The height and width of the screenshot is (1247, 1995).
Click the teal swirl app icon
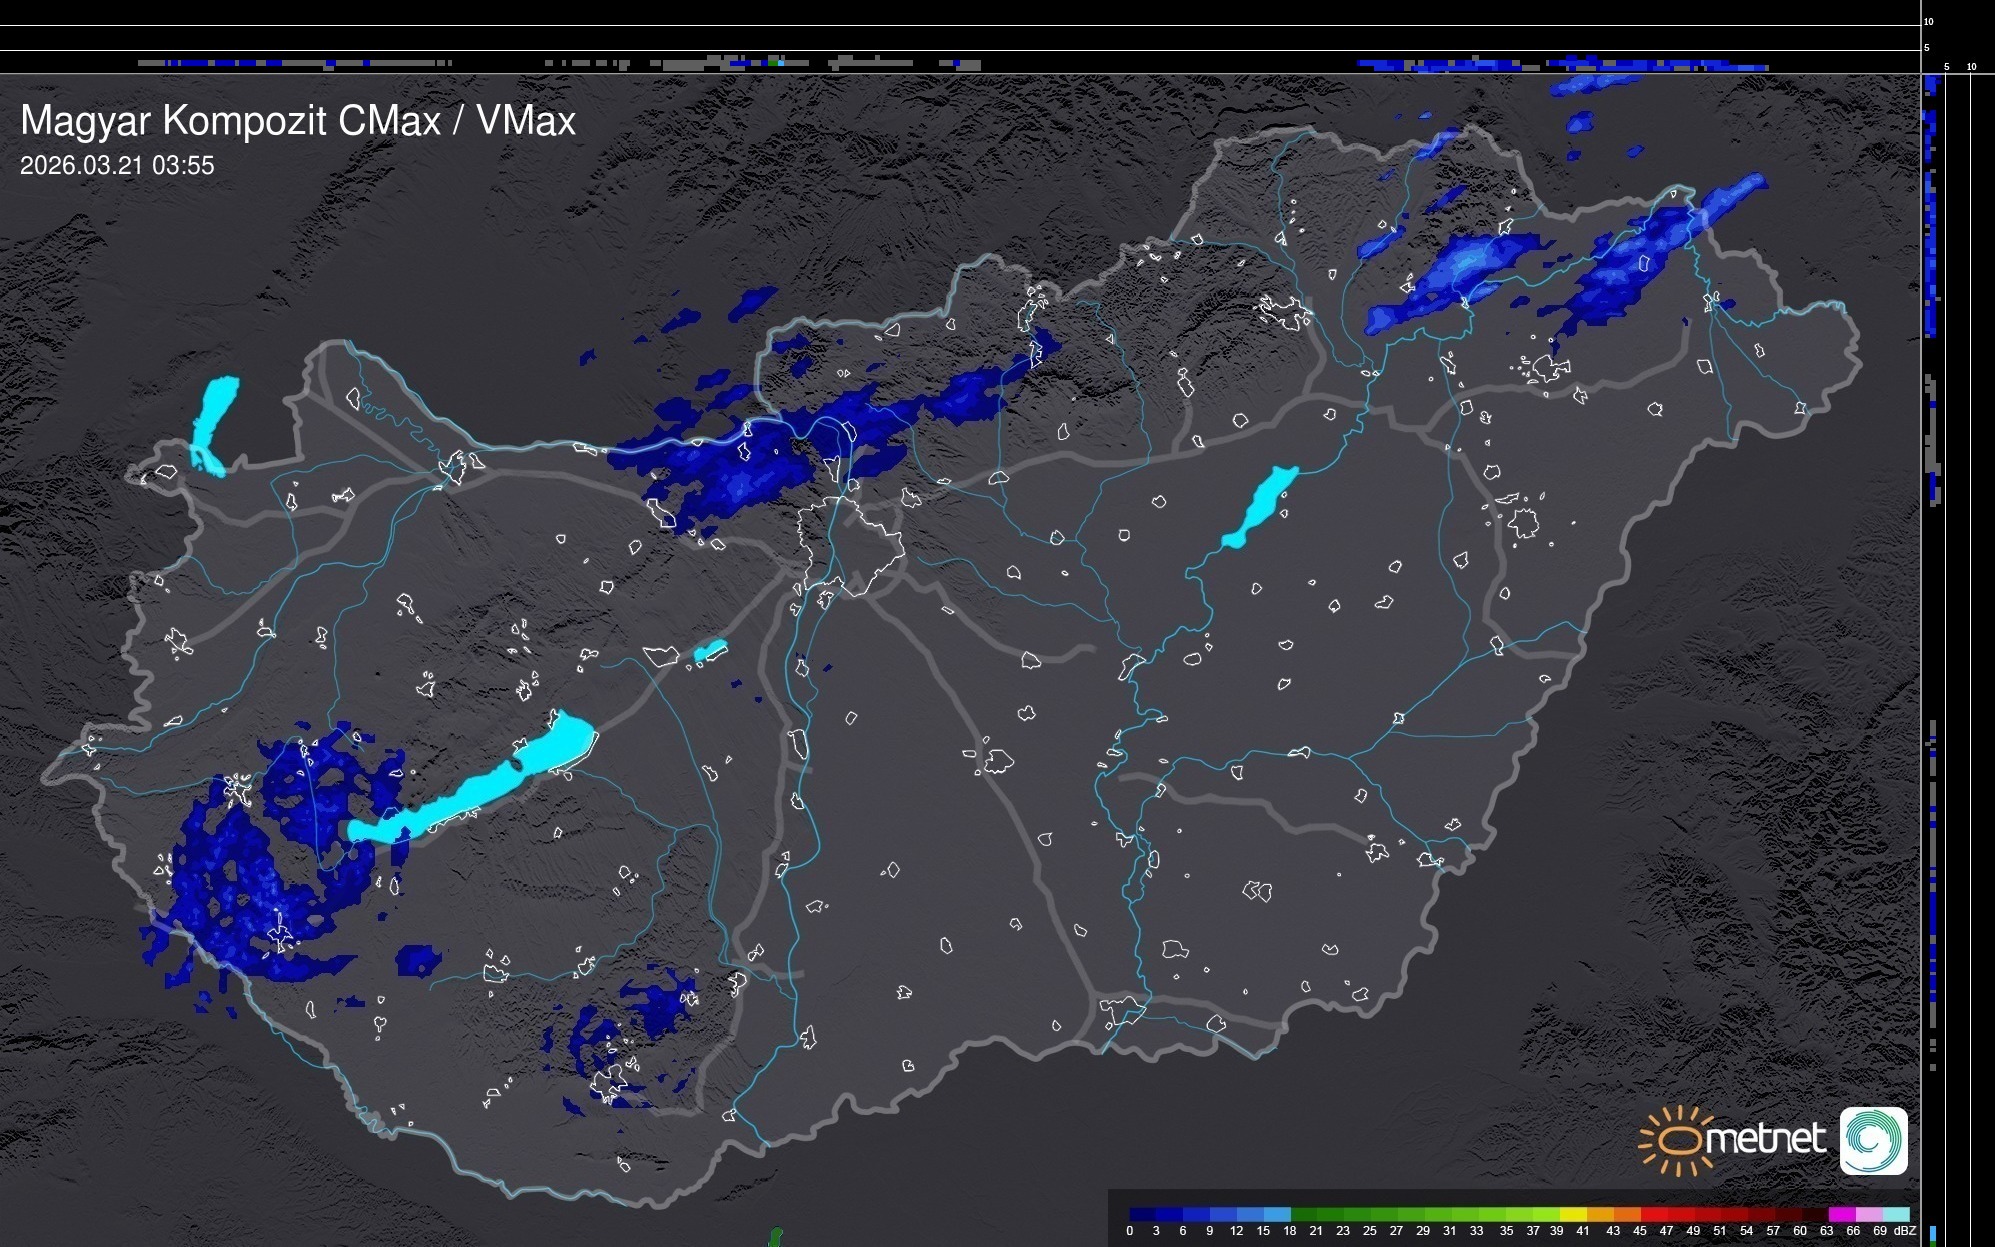[x=1873, y=1141]
